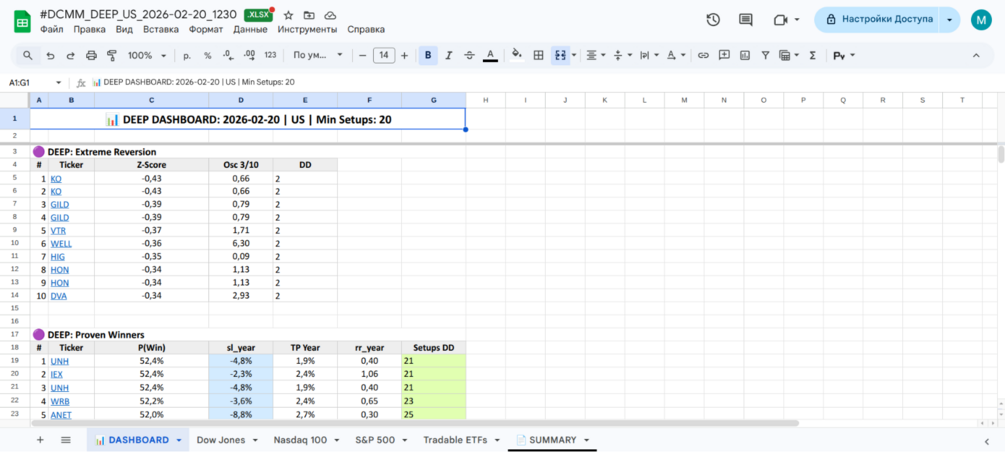This screenshot has width=1005, height=452.
Task: Increase font size with plus button
Action: tap(404, 56)
